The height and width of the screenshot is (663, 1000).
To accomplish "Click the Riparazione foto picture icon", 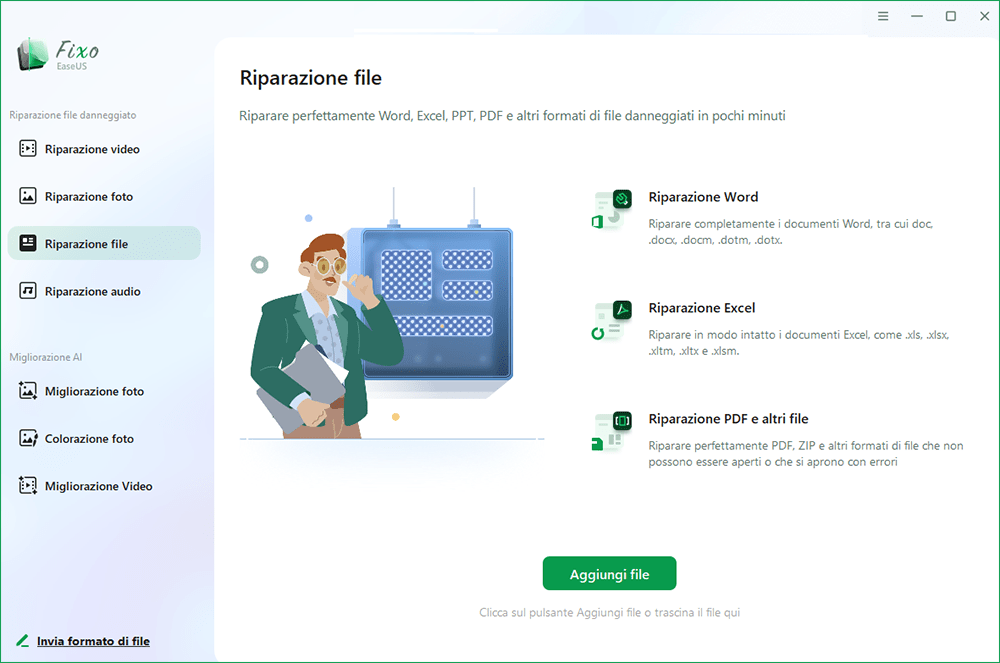I will coord(27,196).
